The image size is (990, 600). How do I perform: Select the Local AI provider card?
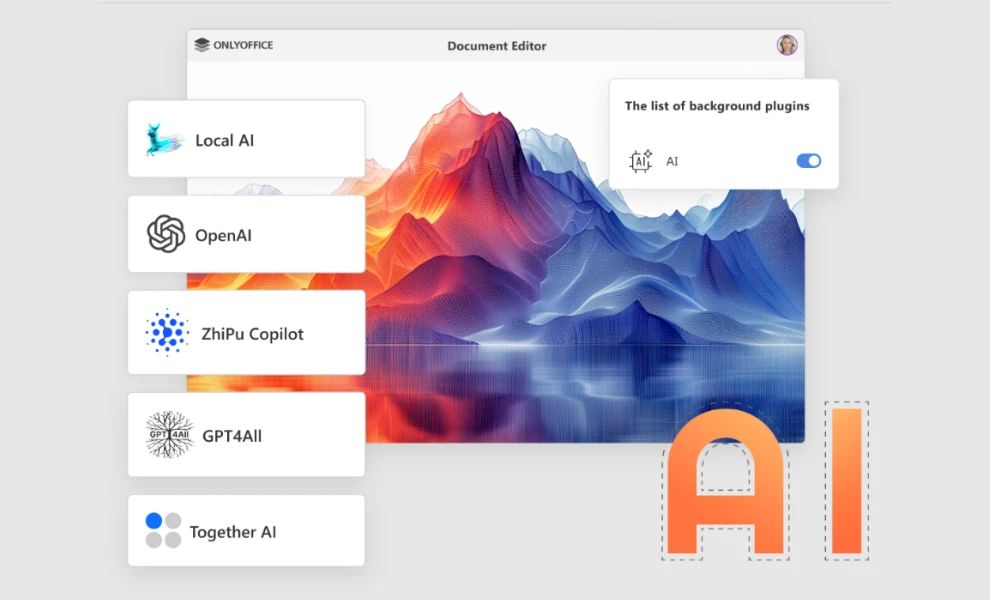pyautogui.click(x=246, y=139)
